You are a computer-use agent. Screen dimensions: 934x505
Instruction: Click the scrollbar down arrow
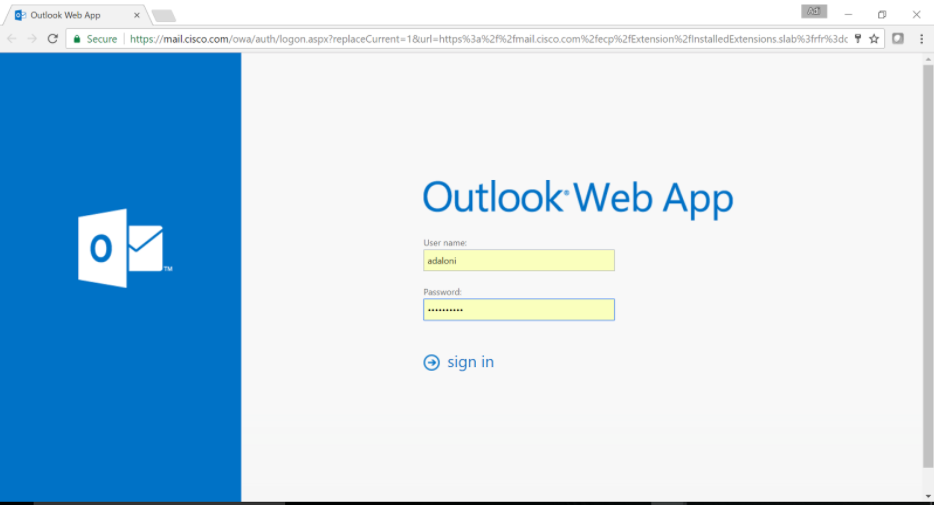pos(928,496)
